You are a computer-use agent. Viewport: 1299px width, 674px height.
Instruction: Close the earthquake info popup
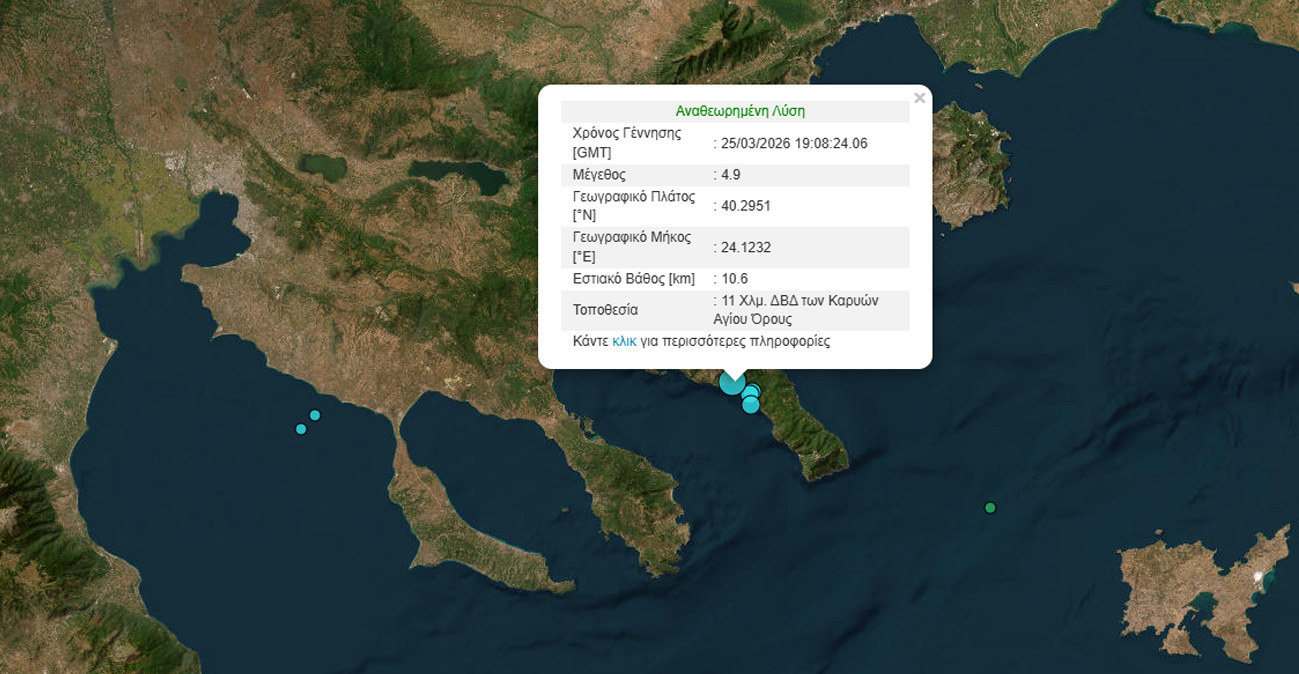(x=919, y=98)
